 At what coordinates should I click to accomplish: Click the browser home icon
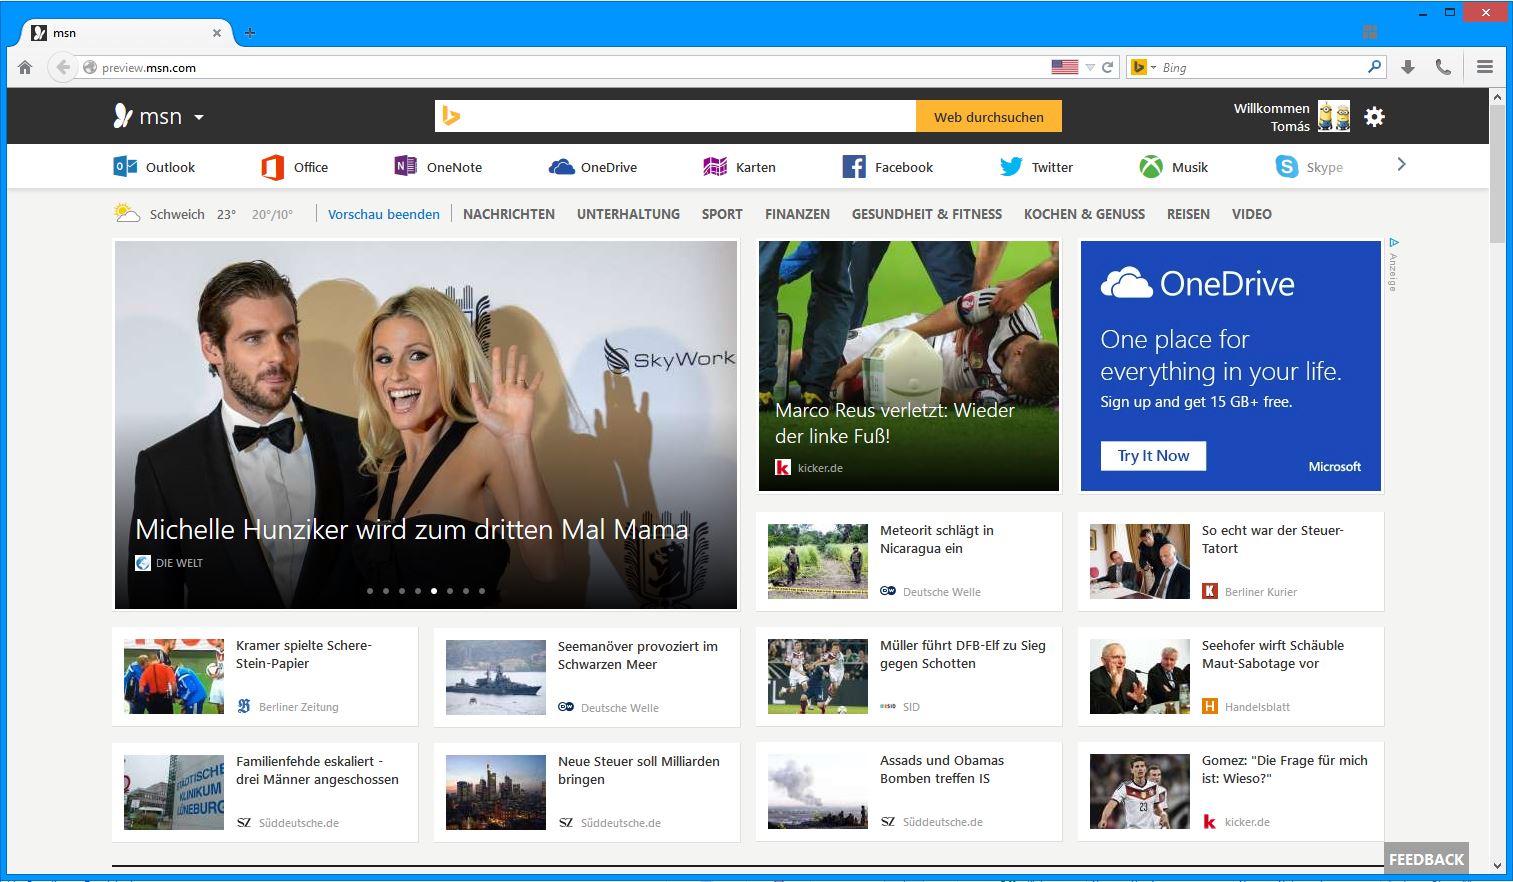[25, 67]
